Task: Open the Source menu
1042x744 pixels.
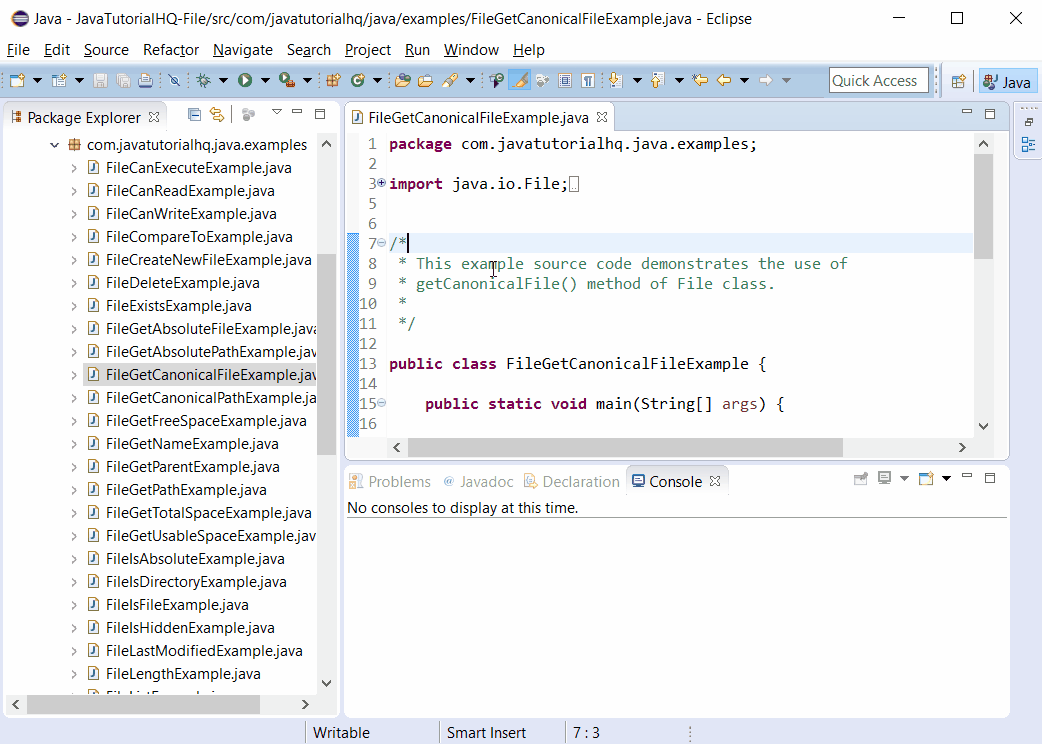Action: [x=104, y=49]
